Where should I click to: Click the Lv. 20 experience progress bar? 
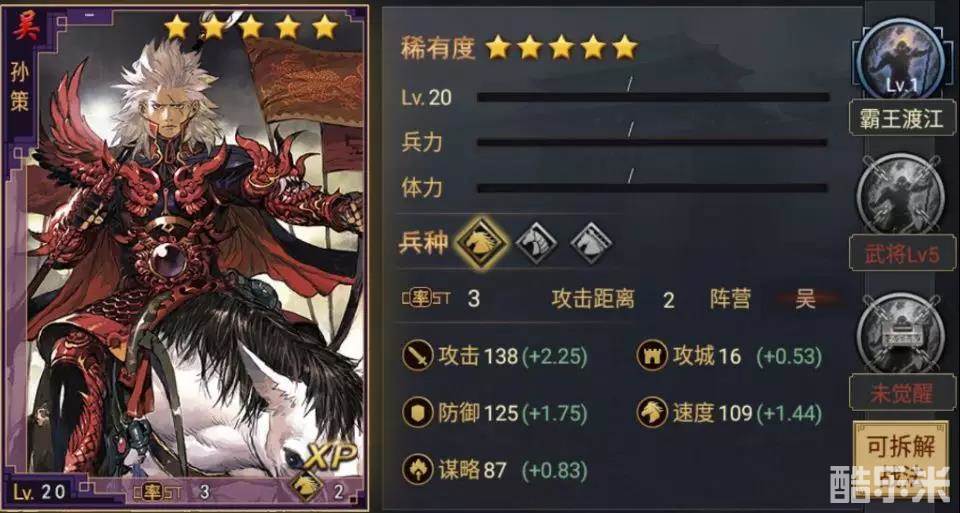[653, 97]
